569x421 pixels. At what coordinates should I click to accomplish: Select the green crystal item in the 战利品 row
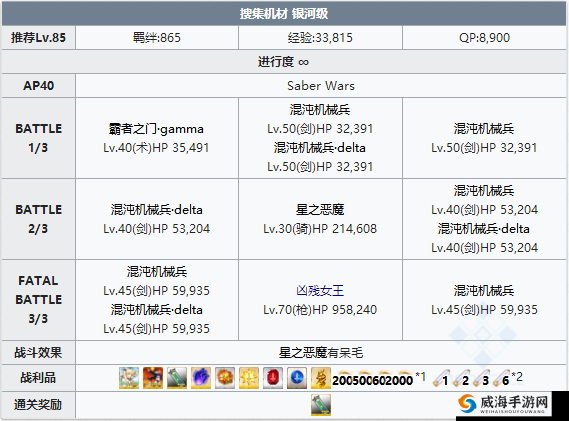pos(177,378)
